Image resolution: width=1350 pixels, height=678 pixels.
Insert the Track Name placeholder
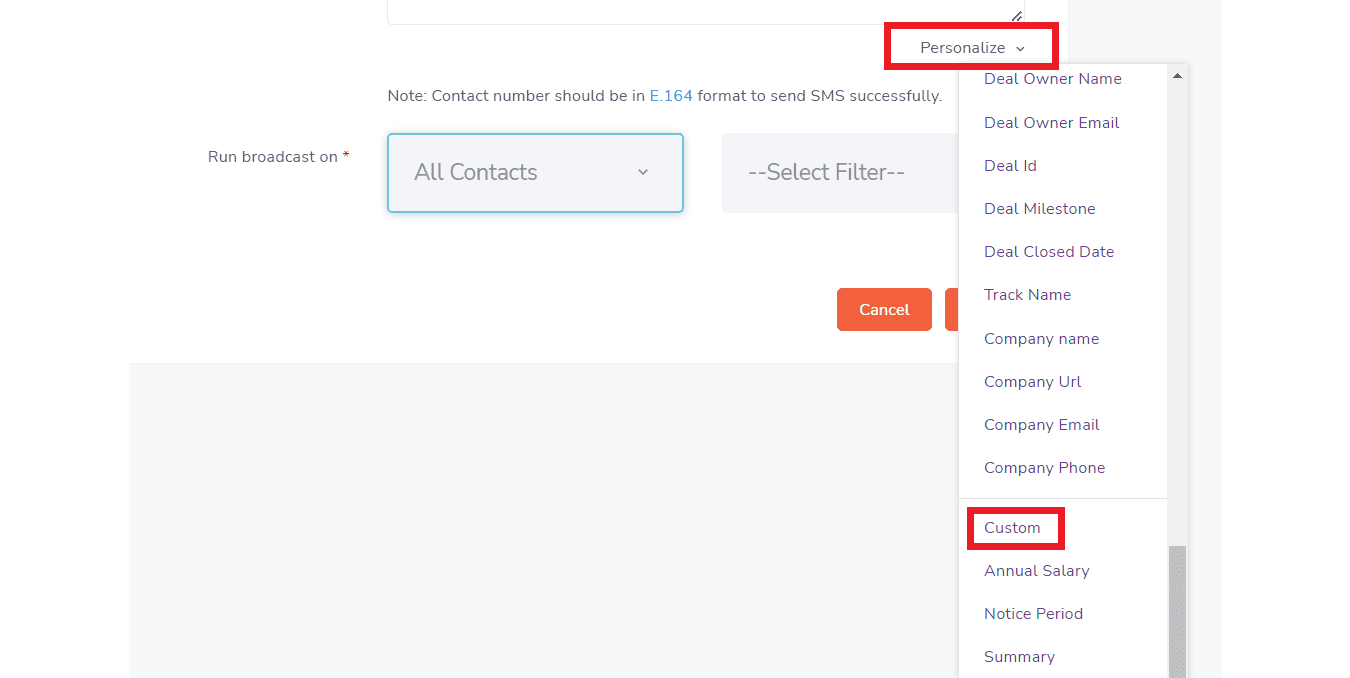(x=1027, y=294)
